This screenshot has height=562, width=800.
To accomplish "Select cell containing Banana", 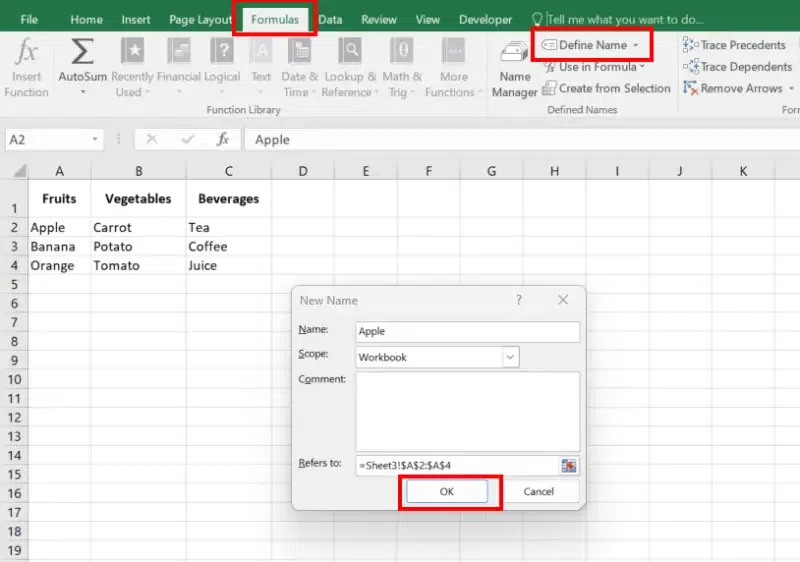I will tap(60, 247).
